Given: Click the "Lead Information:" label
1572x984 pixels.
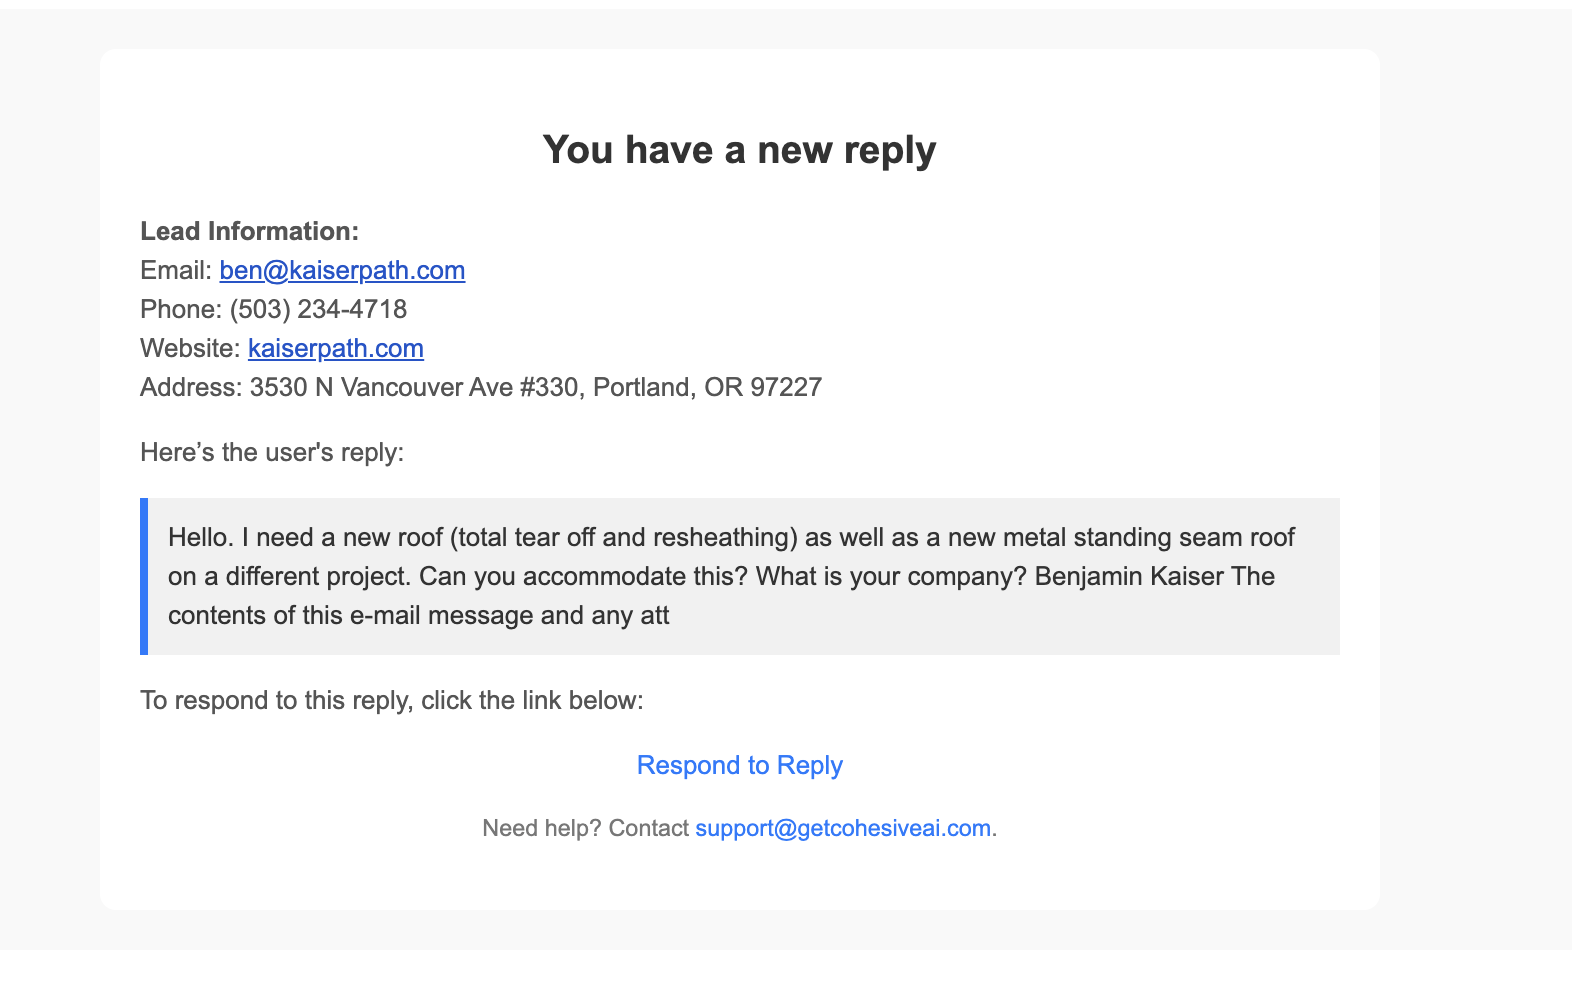Looking at the screenshot, I should click(x=249, y=231).
